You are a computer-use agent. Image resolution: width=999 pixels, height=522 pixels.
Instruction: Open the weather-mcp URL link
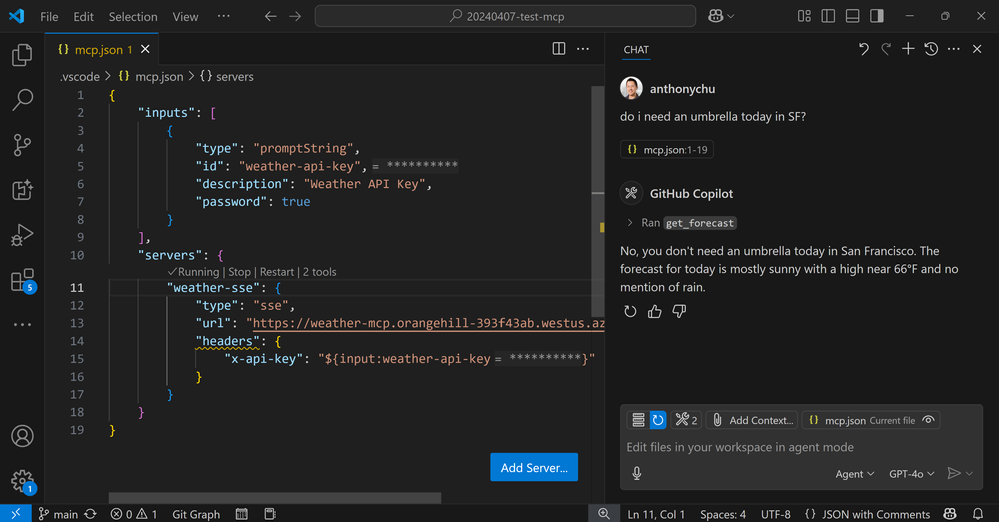428,323
